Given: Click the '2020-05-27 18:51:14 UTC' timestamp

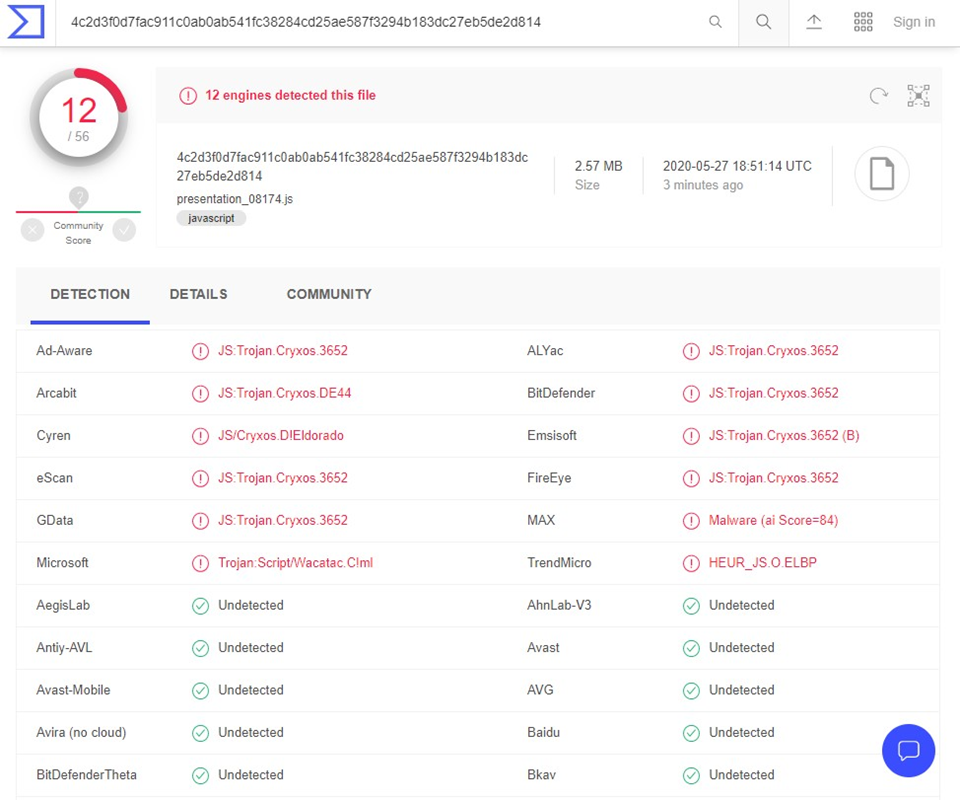Looking at the screenshot, I should coord(737,166).
